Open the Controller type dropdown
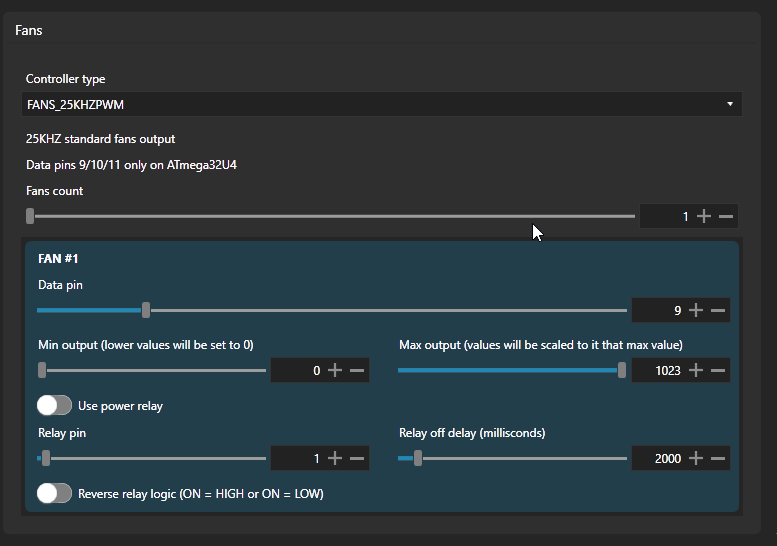 point(380,104)
